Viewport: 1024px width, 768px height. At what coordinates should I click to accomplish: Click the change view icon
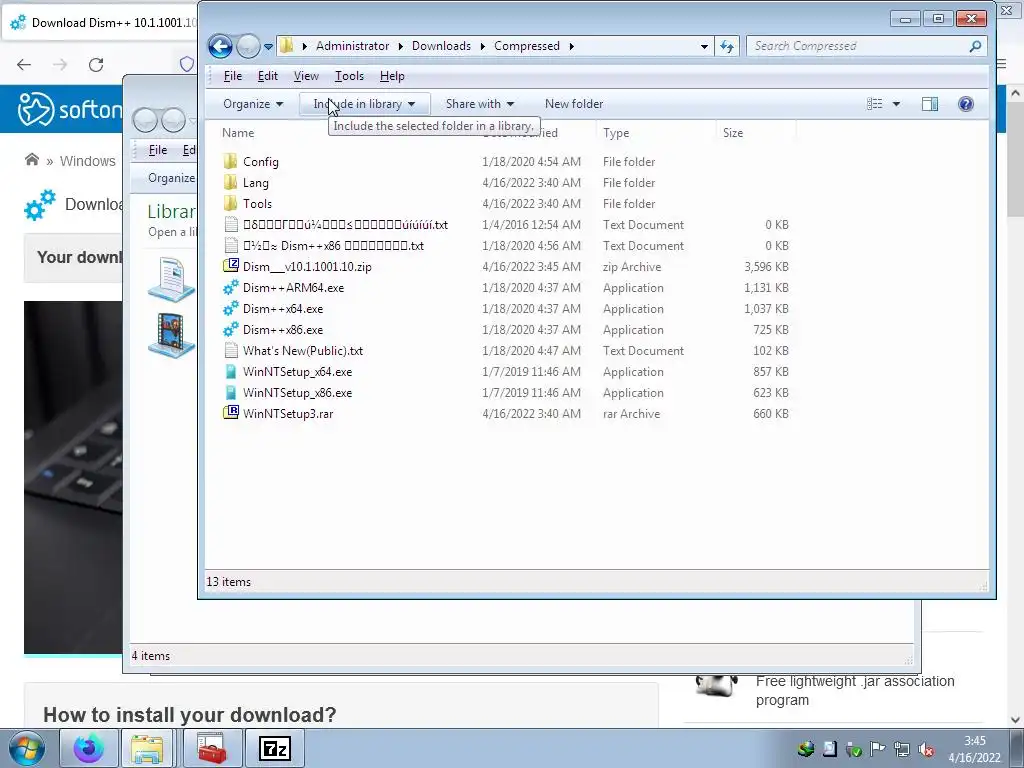[874, 104]
